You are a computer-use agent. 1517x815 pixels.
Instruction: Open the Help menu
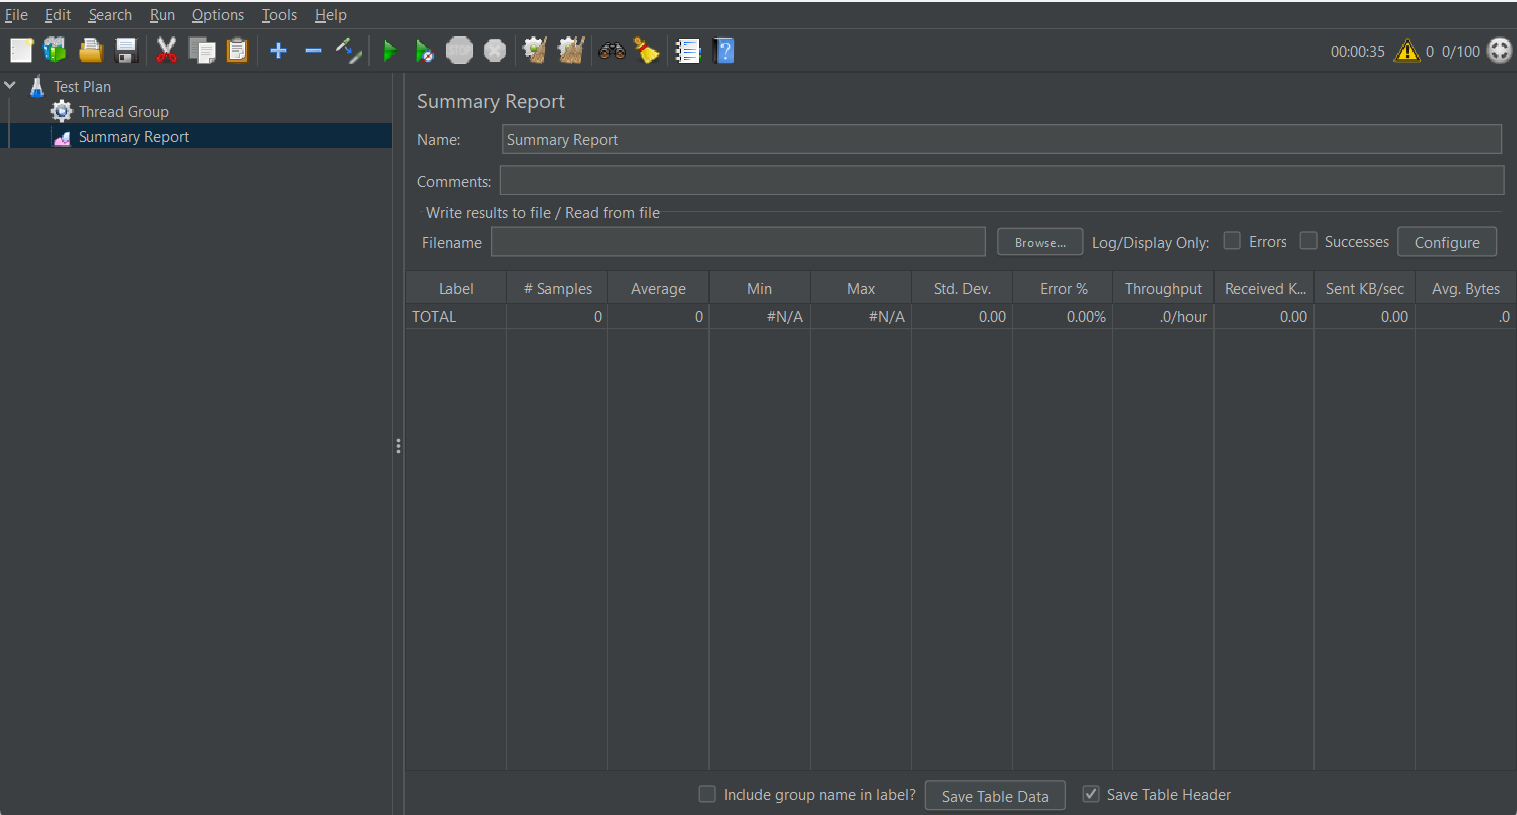(x=331, y=15)
